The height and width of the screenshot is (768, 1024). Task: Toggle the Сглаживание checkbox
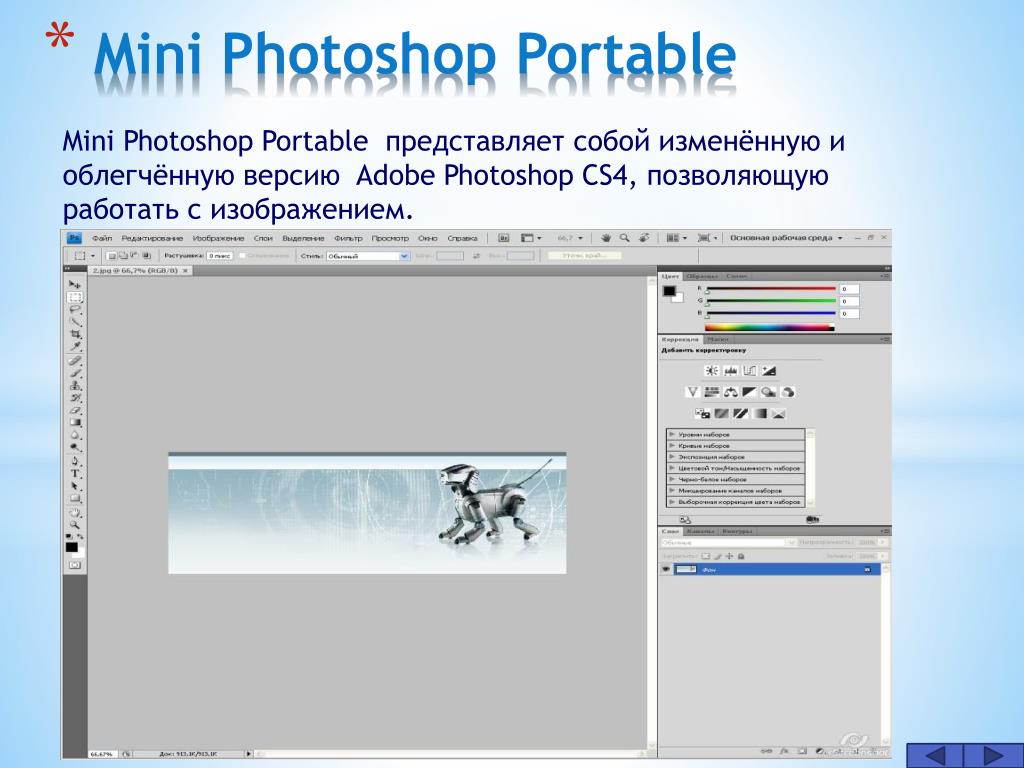[242, 256]
